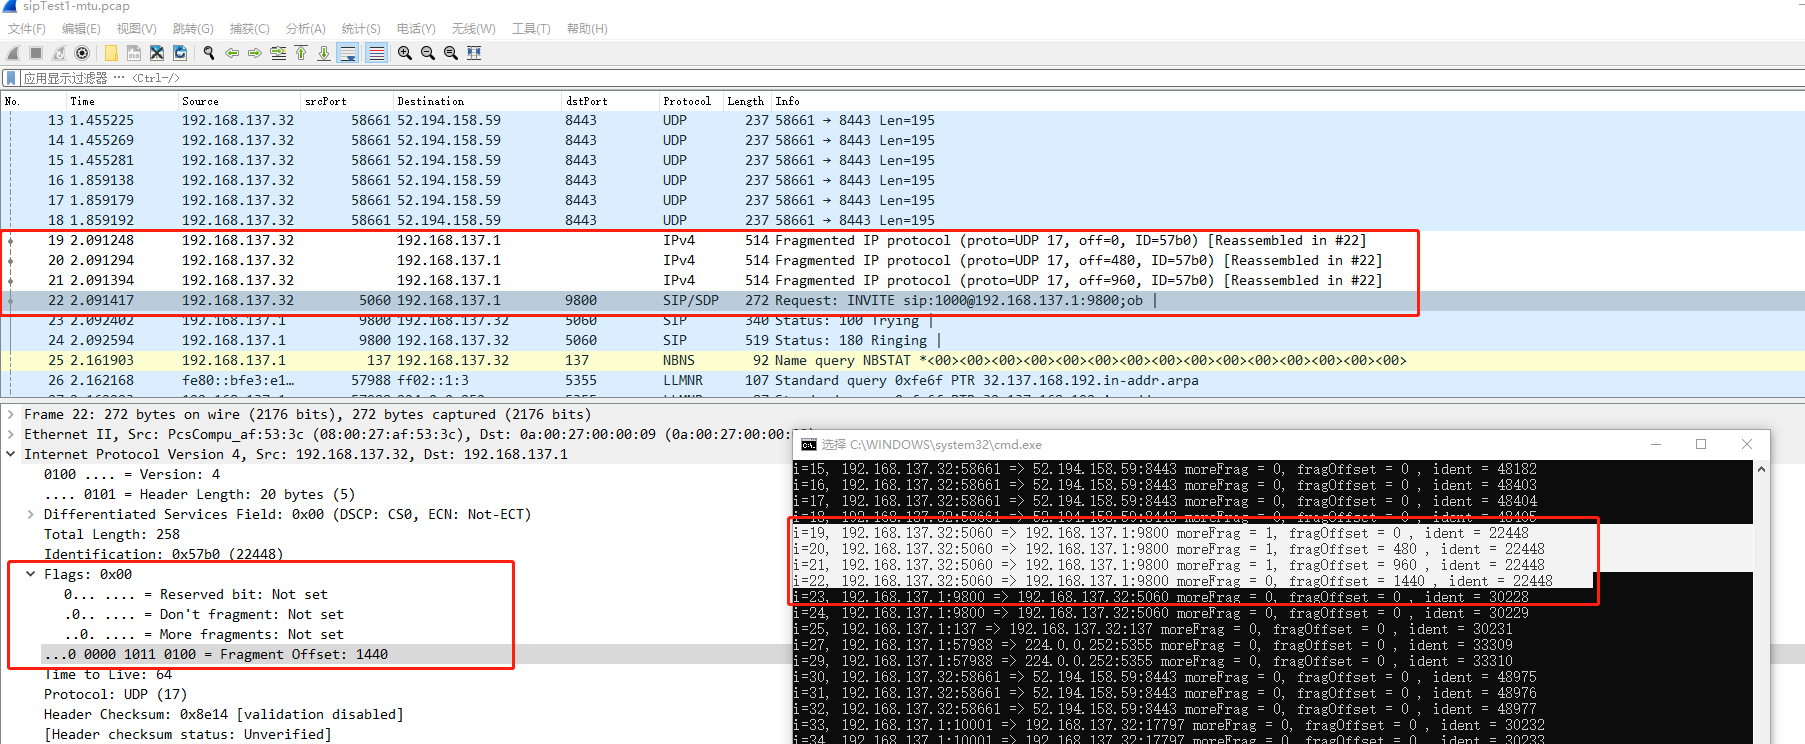Sort packets by Time column header

click(122, 101)
